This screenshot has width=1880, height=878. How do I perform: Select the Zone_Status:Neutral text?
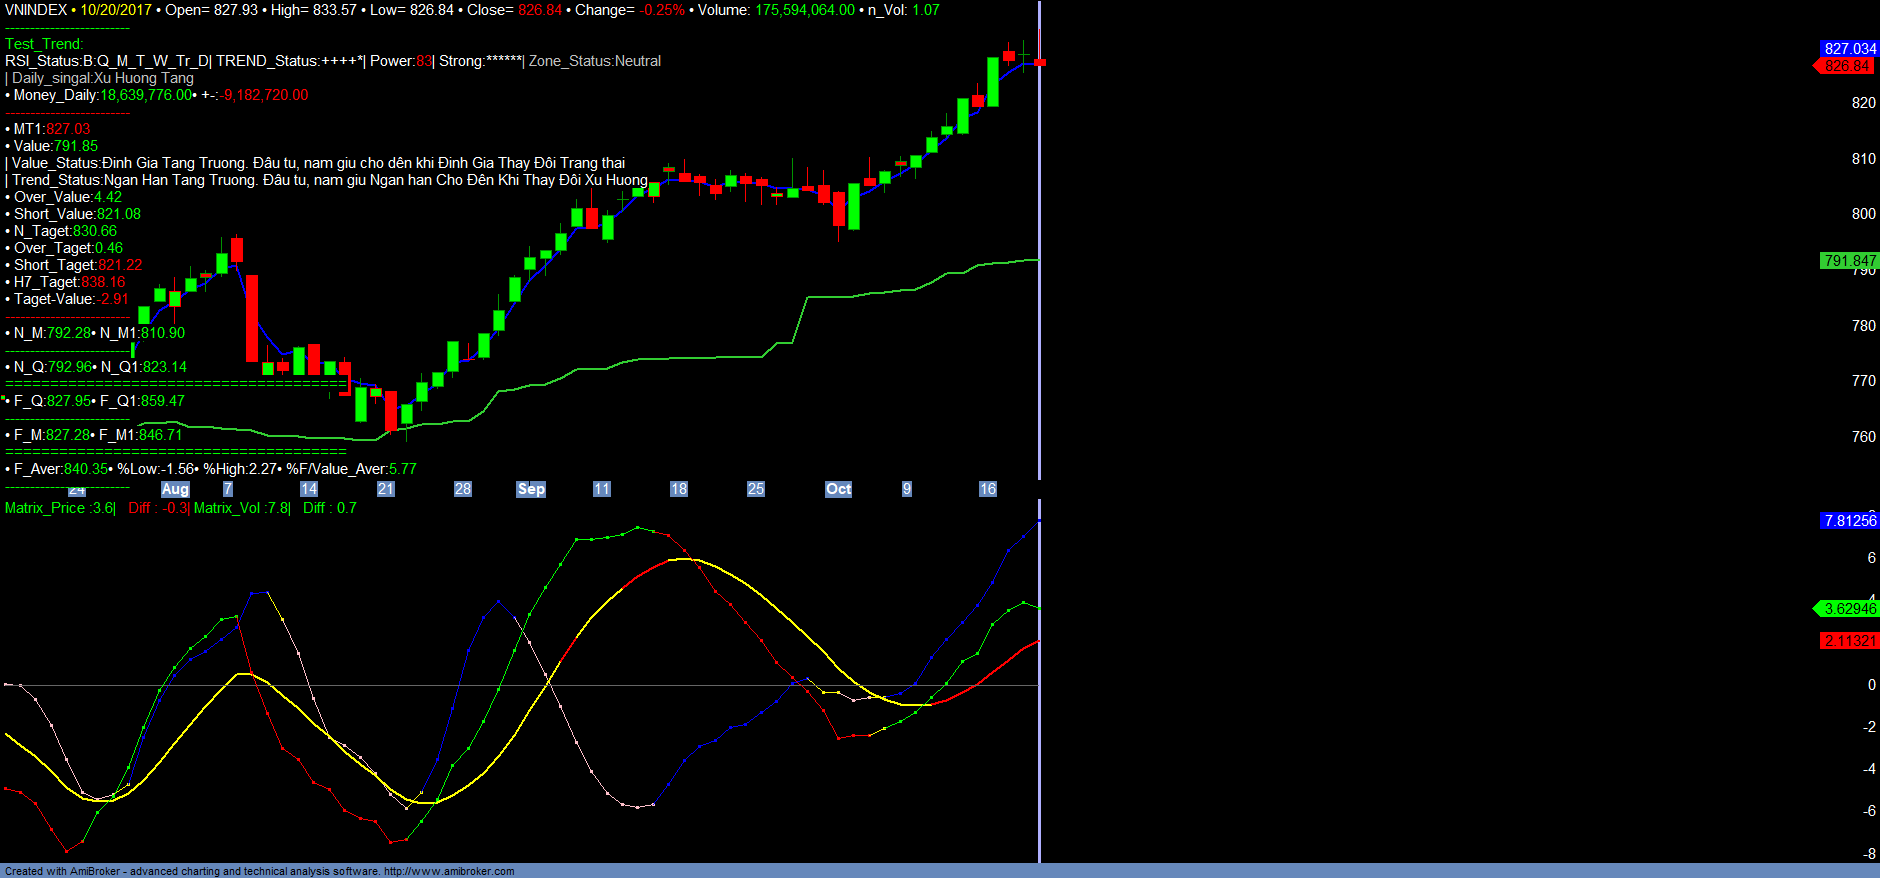coord(595,61)
